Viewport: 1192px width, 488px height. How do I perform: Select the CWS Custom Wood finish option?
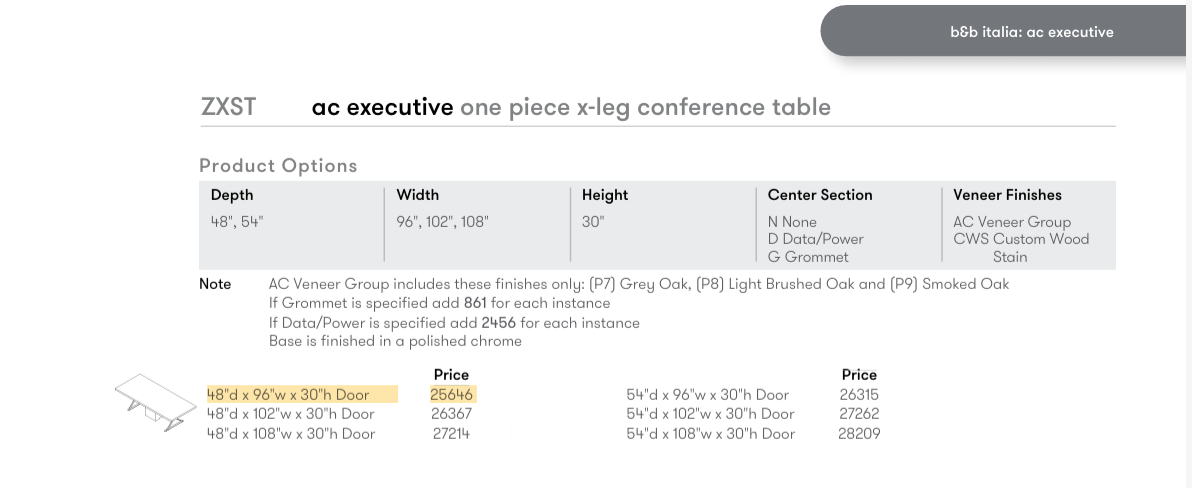1020,239
